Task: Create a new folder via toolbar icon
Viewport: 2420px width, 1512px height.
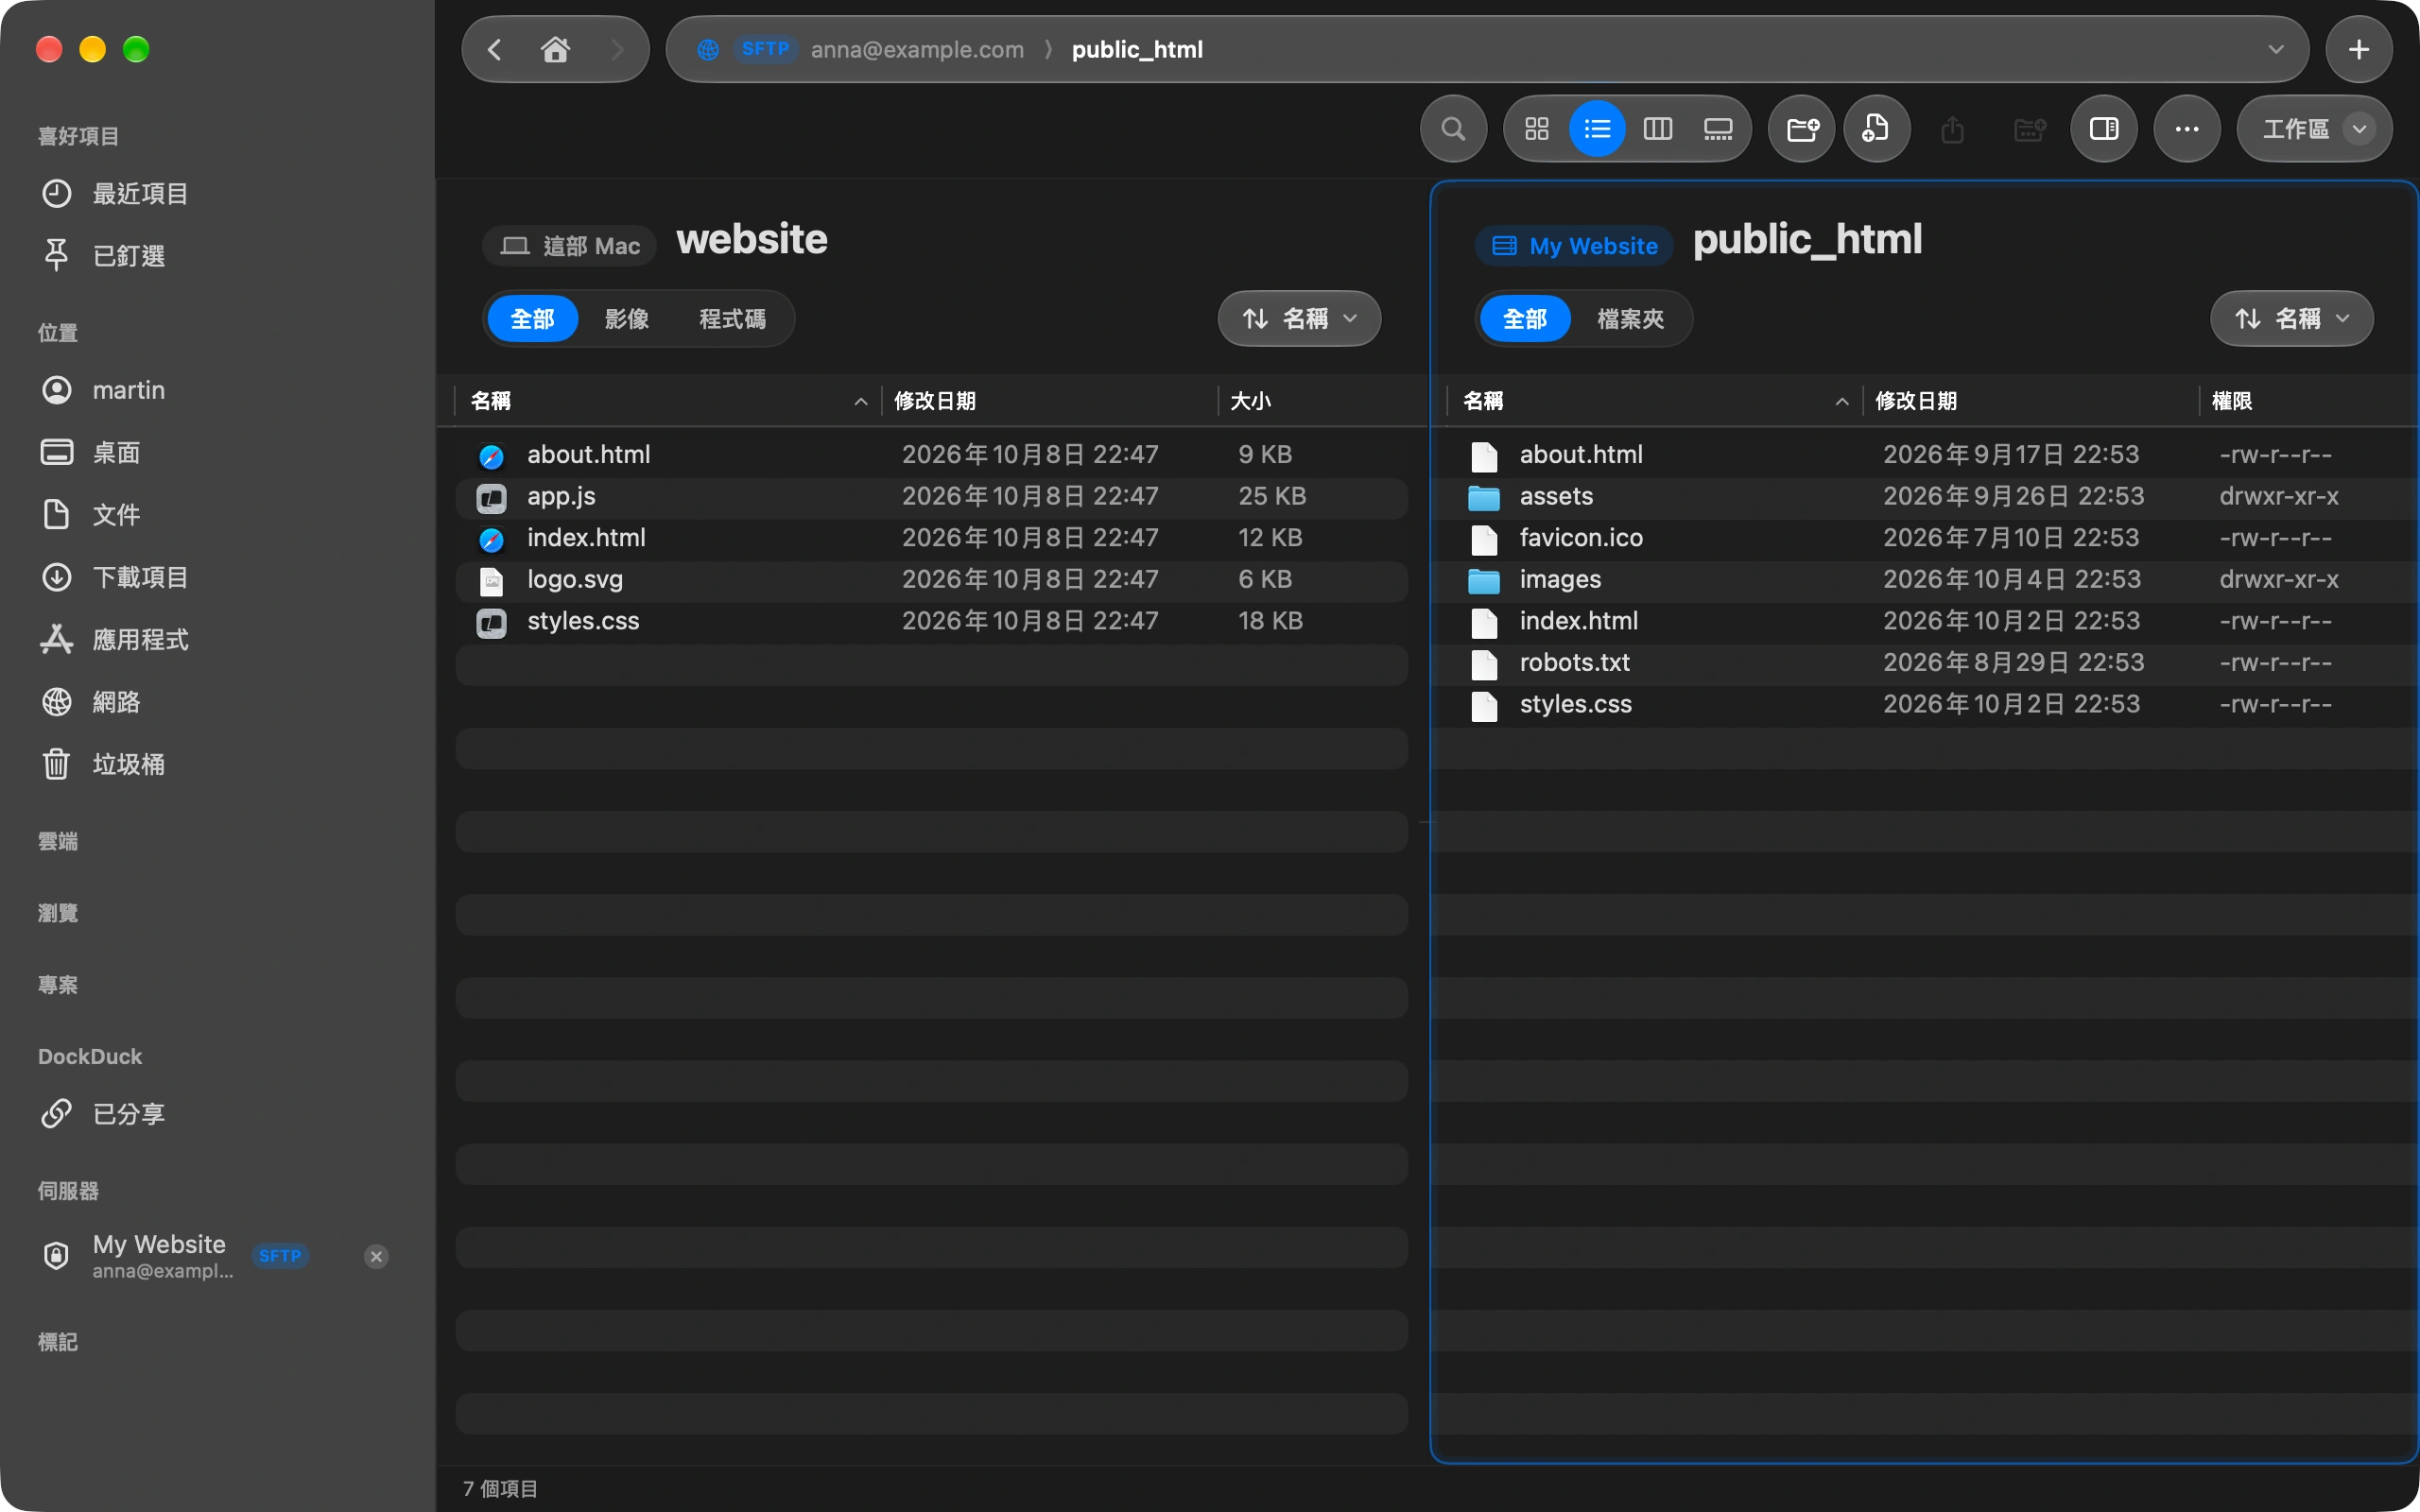Action: (1802, 129)
